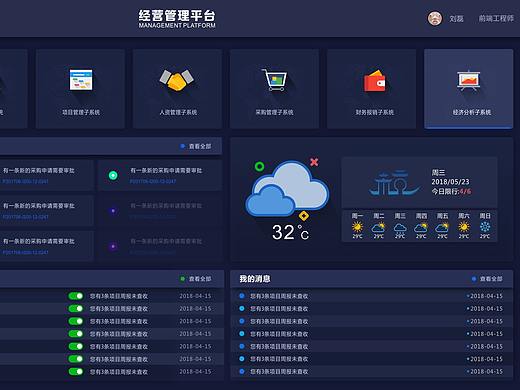Select the 周五 partly cloudy forecast icon

(x=442, y=227)
